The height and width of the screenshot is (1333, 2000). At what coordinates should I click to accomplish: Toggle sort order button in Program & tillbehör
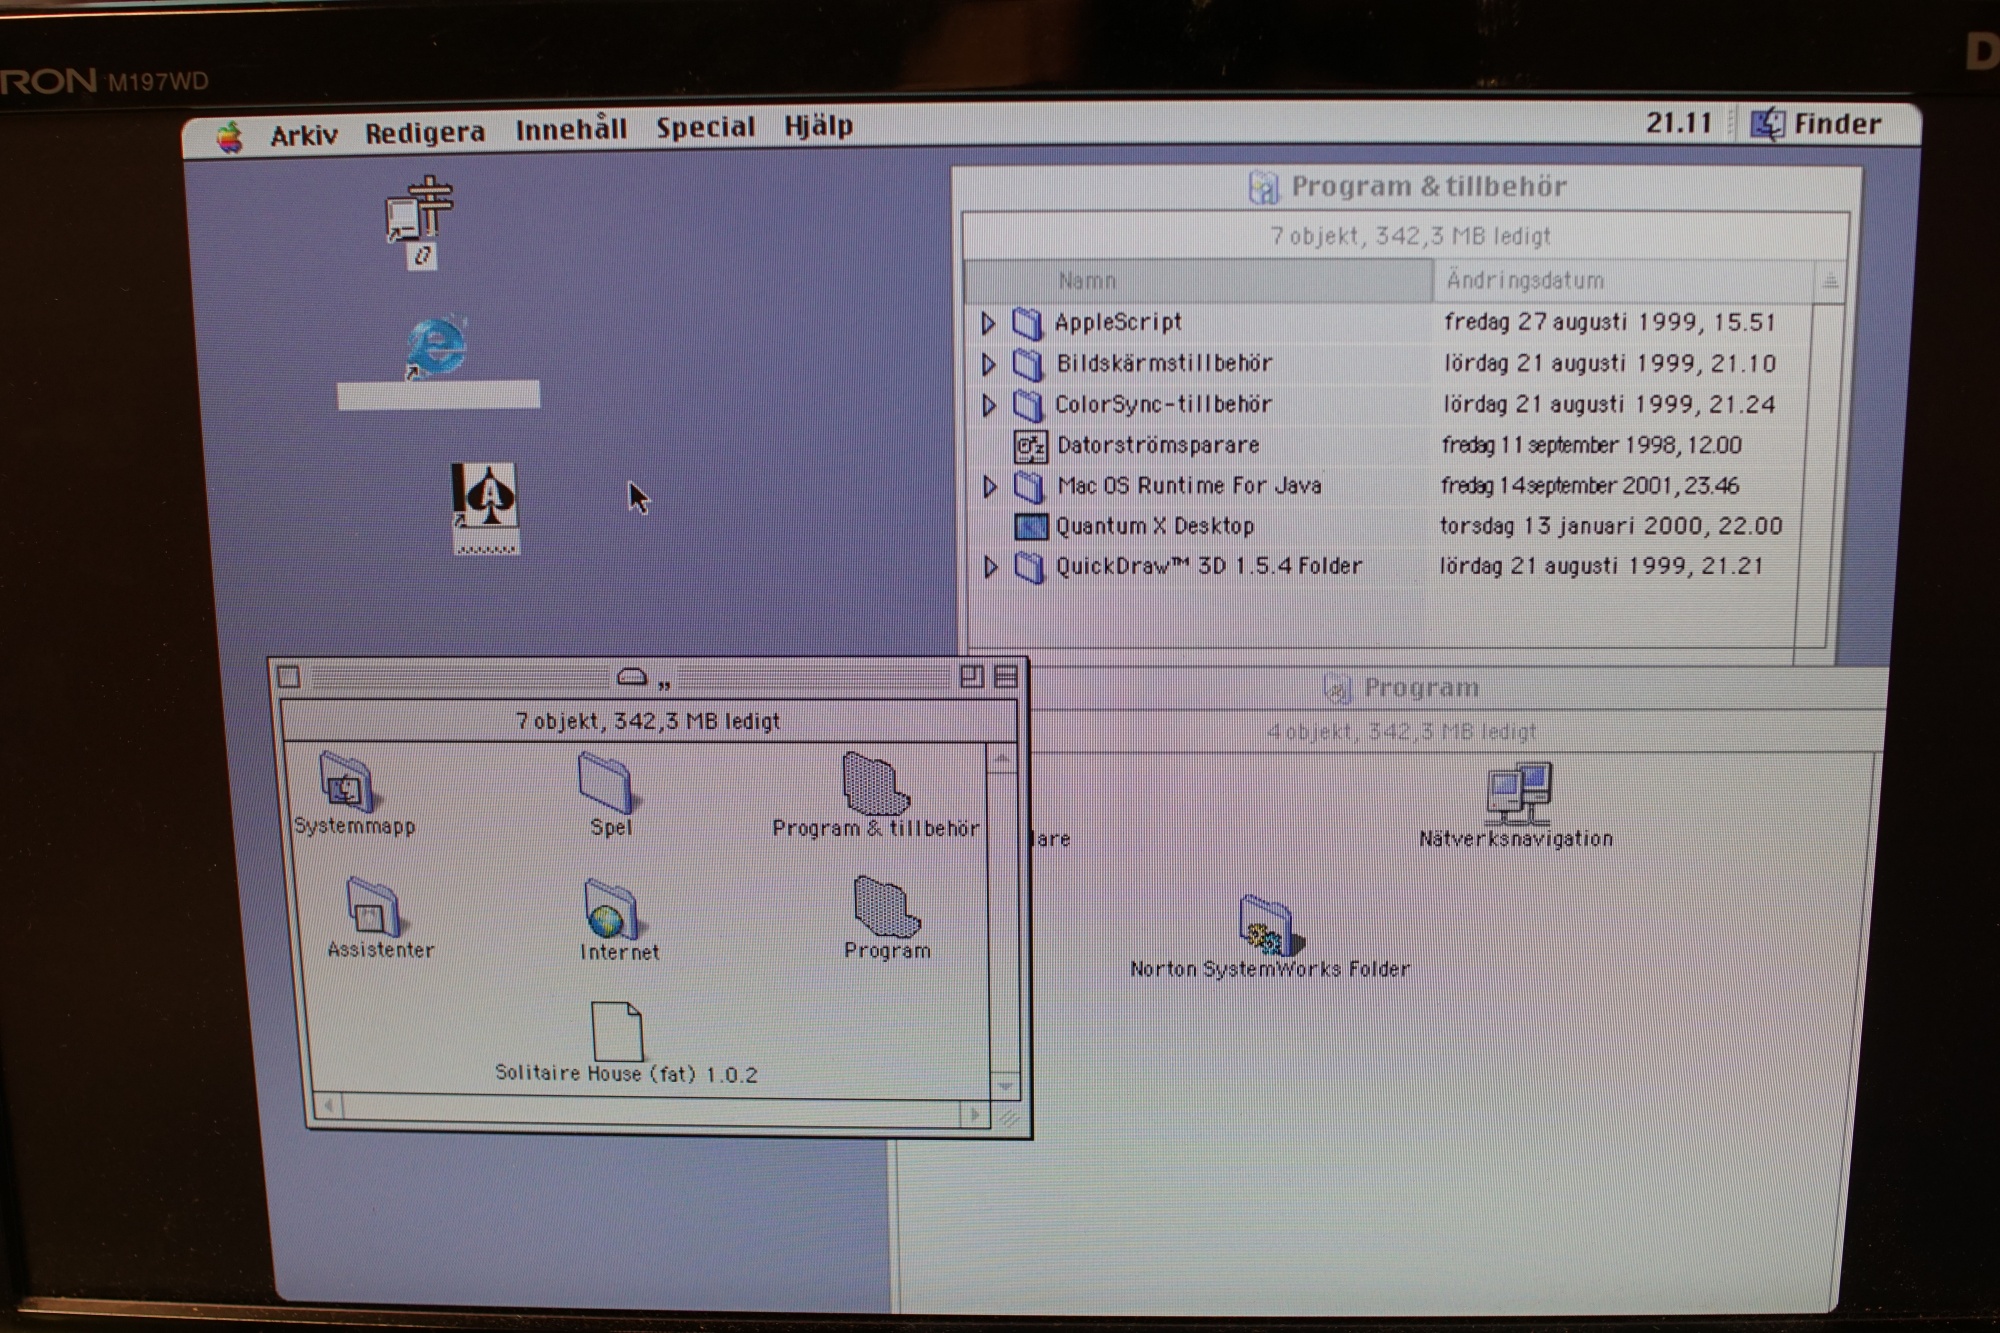pyautogui.click(x=1829, y=281)
